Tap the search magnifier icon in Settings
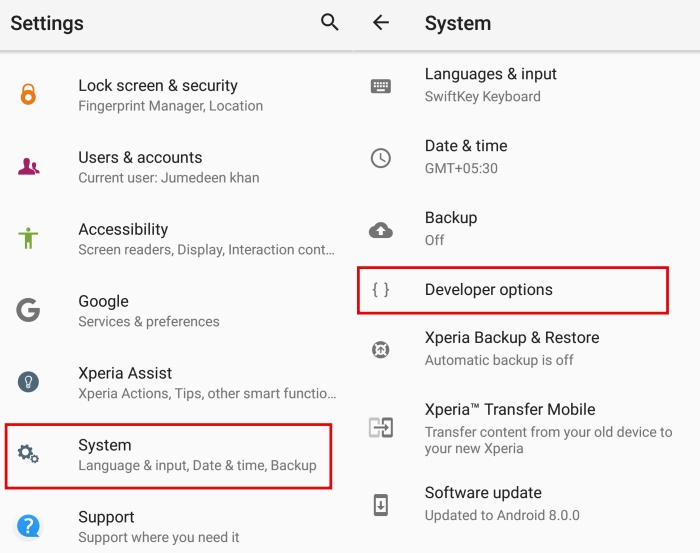 pyautogui.click(x=329, y=22)
